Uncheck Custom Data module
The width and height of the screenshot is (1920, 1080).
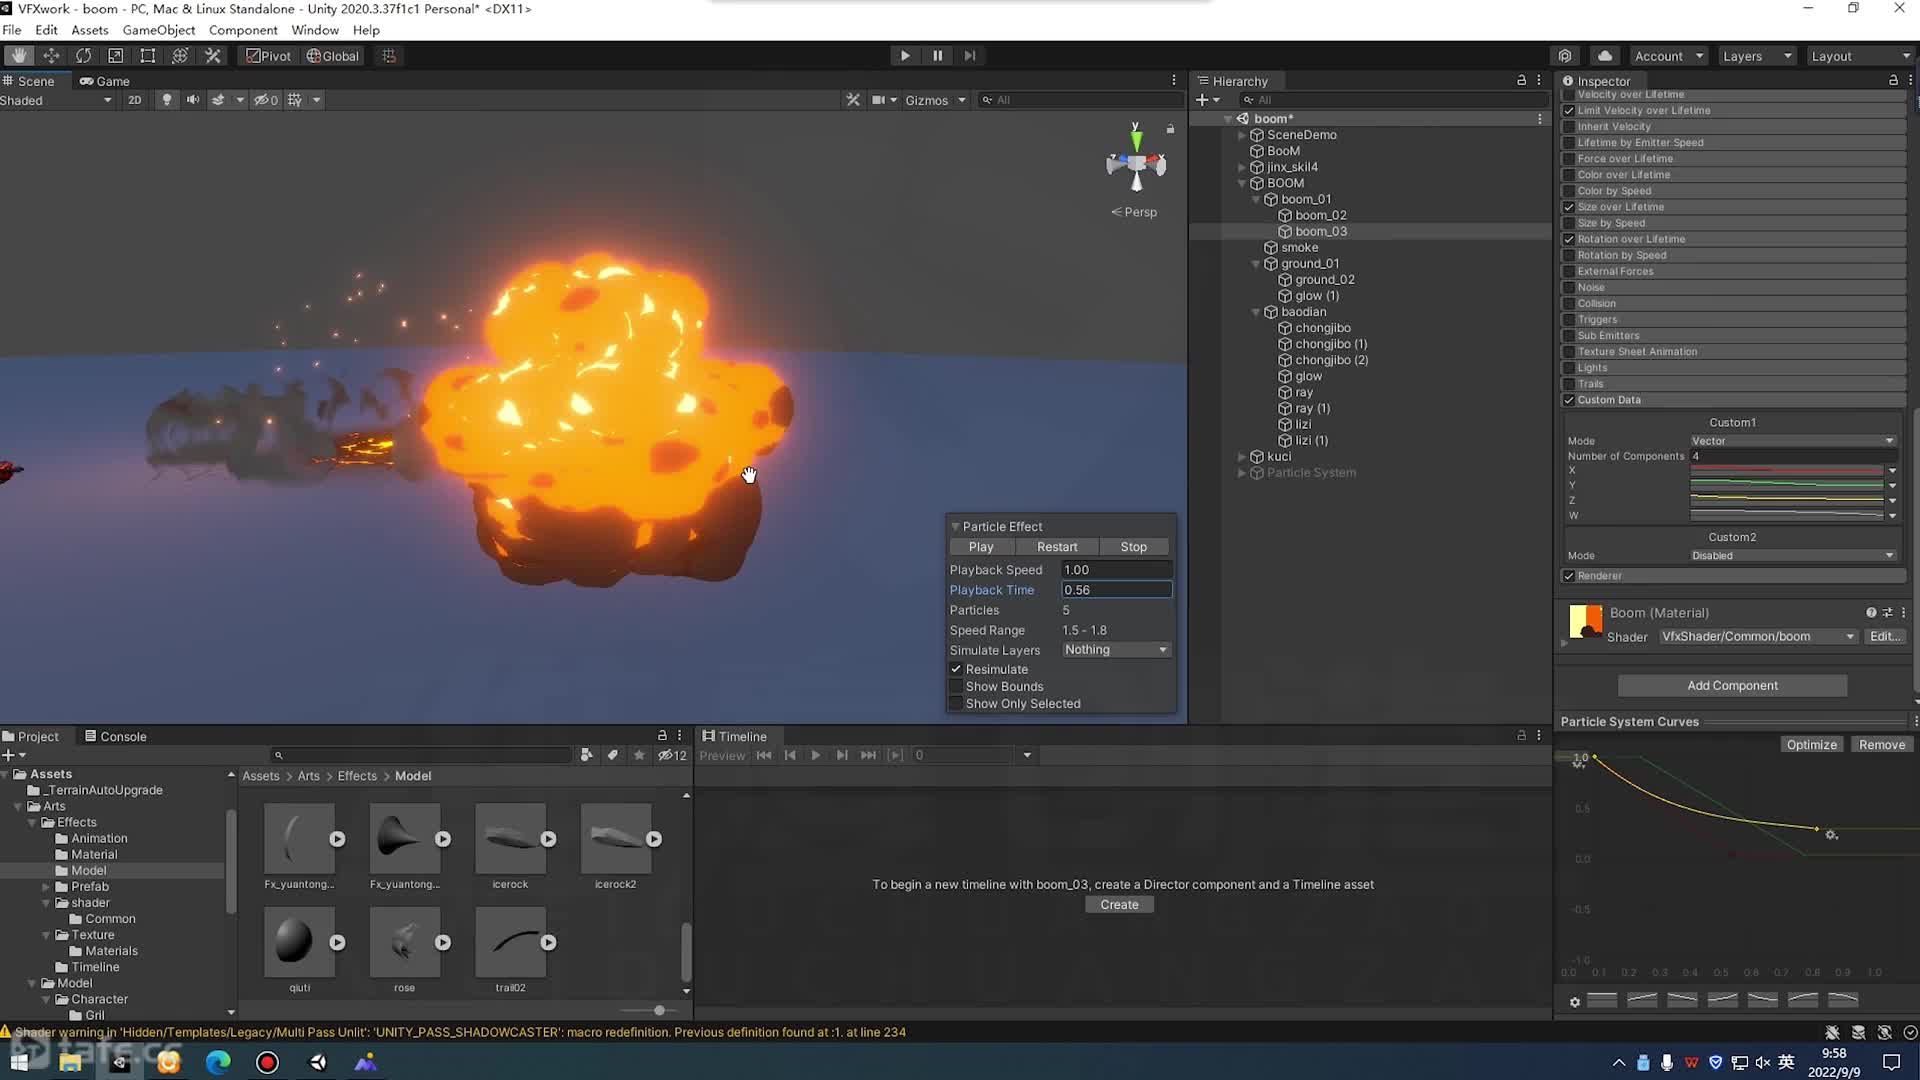1569,400
